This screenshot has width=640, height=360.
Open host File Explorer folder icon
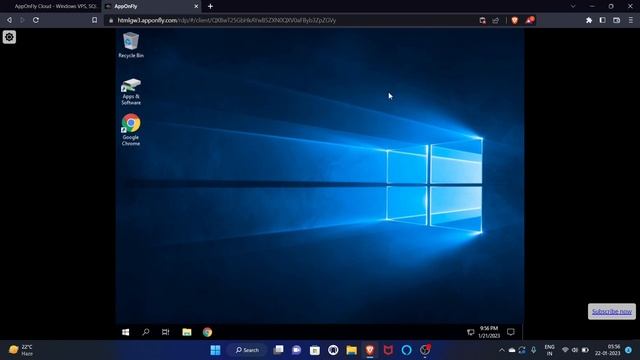click(x=351, y=350)
